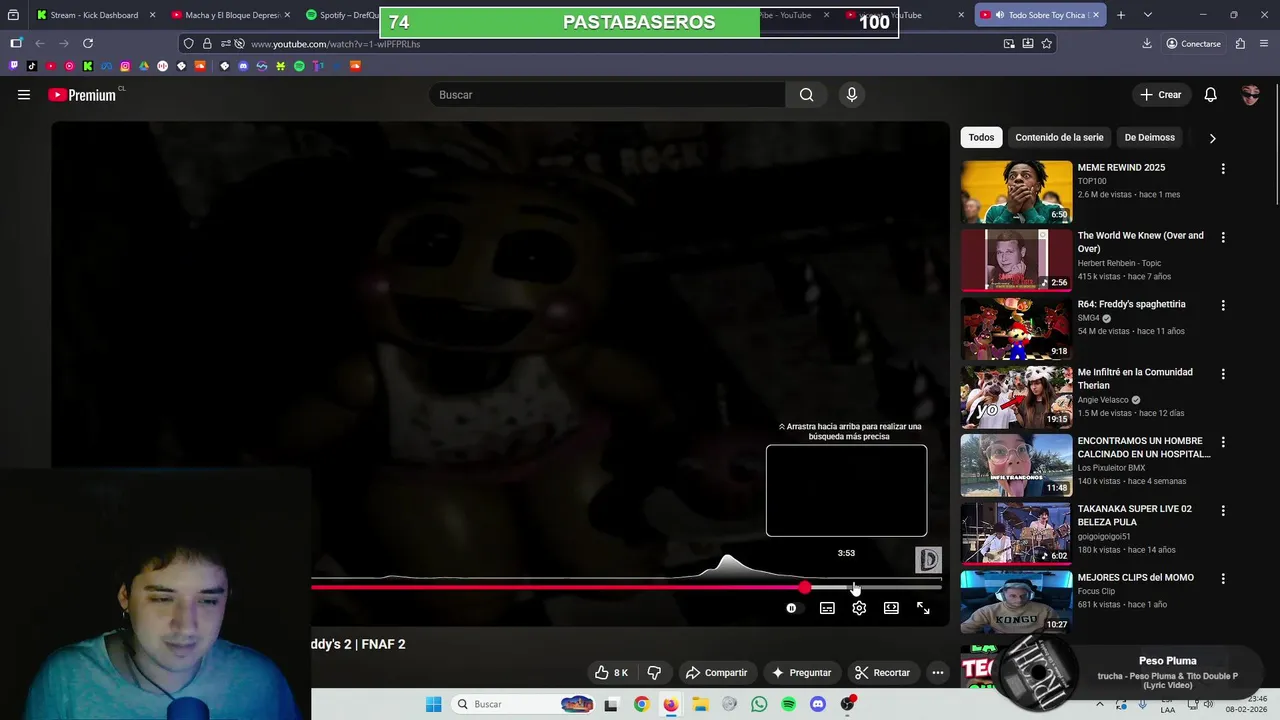Show more filter chips with the right arrow
1280x720 pixels.
point(1212,138)
